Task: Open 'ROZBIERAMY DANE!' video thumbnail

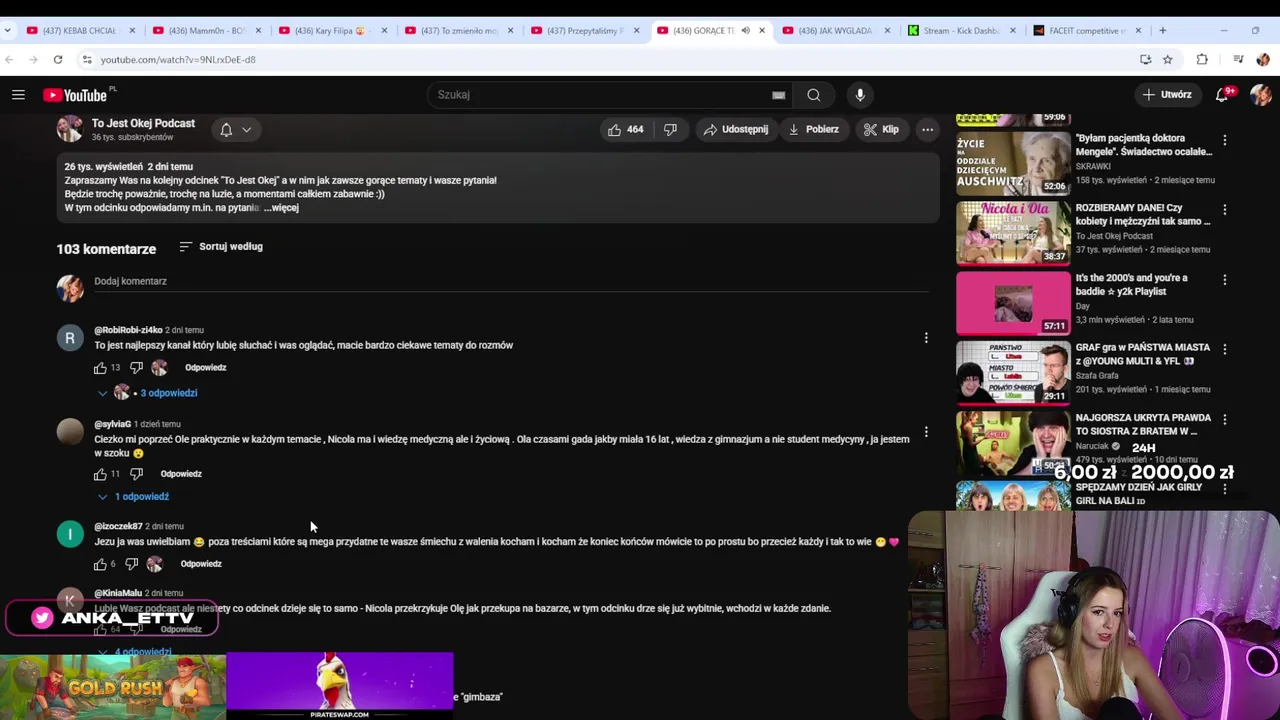Action: [x=1012, y=233]
